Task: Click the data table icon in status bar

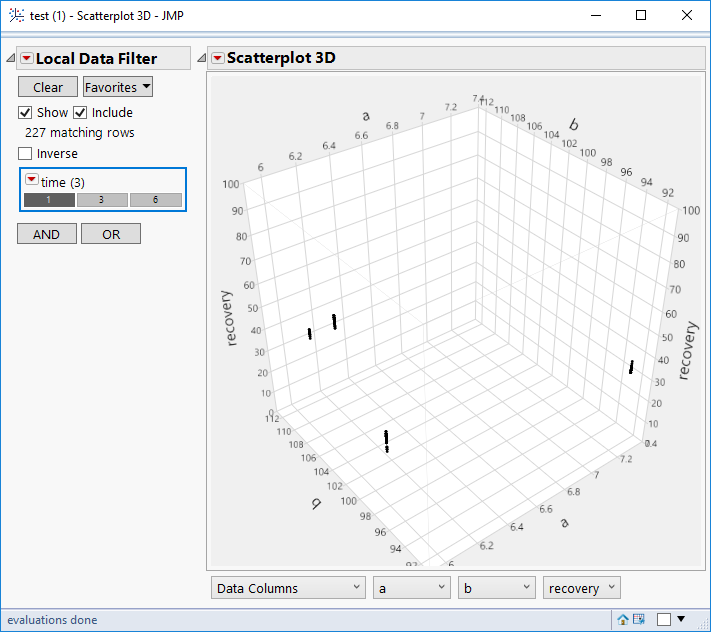Action: (x=639, y=620)
